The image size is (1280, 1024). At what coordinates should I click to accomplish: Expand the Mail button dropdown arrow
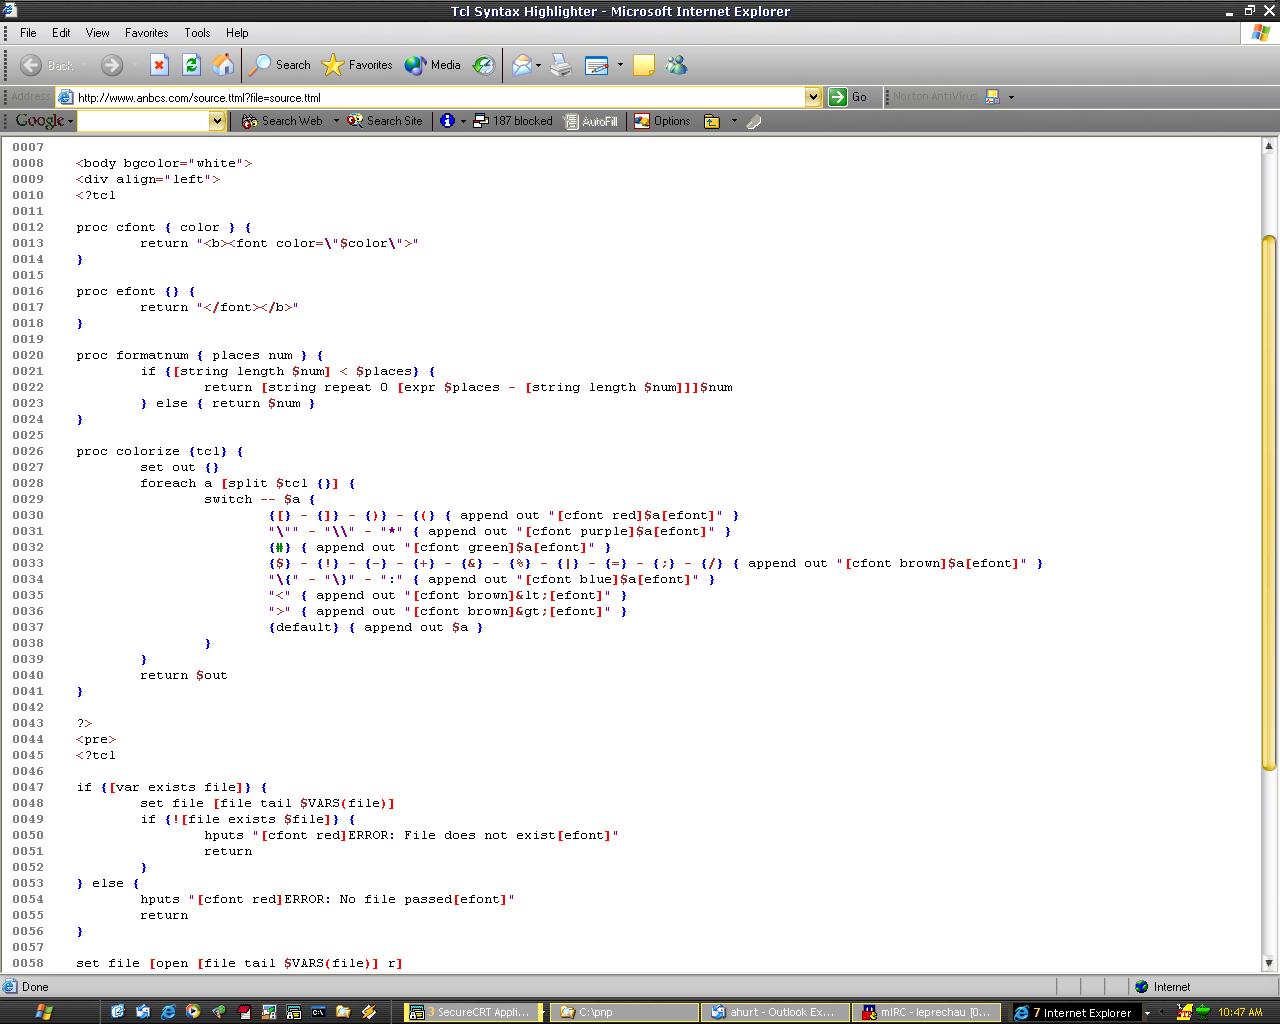(x=539, y=65)
